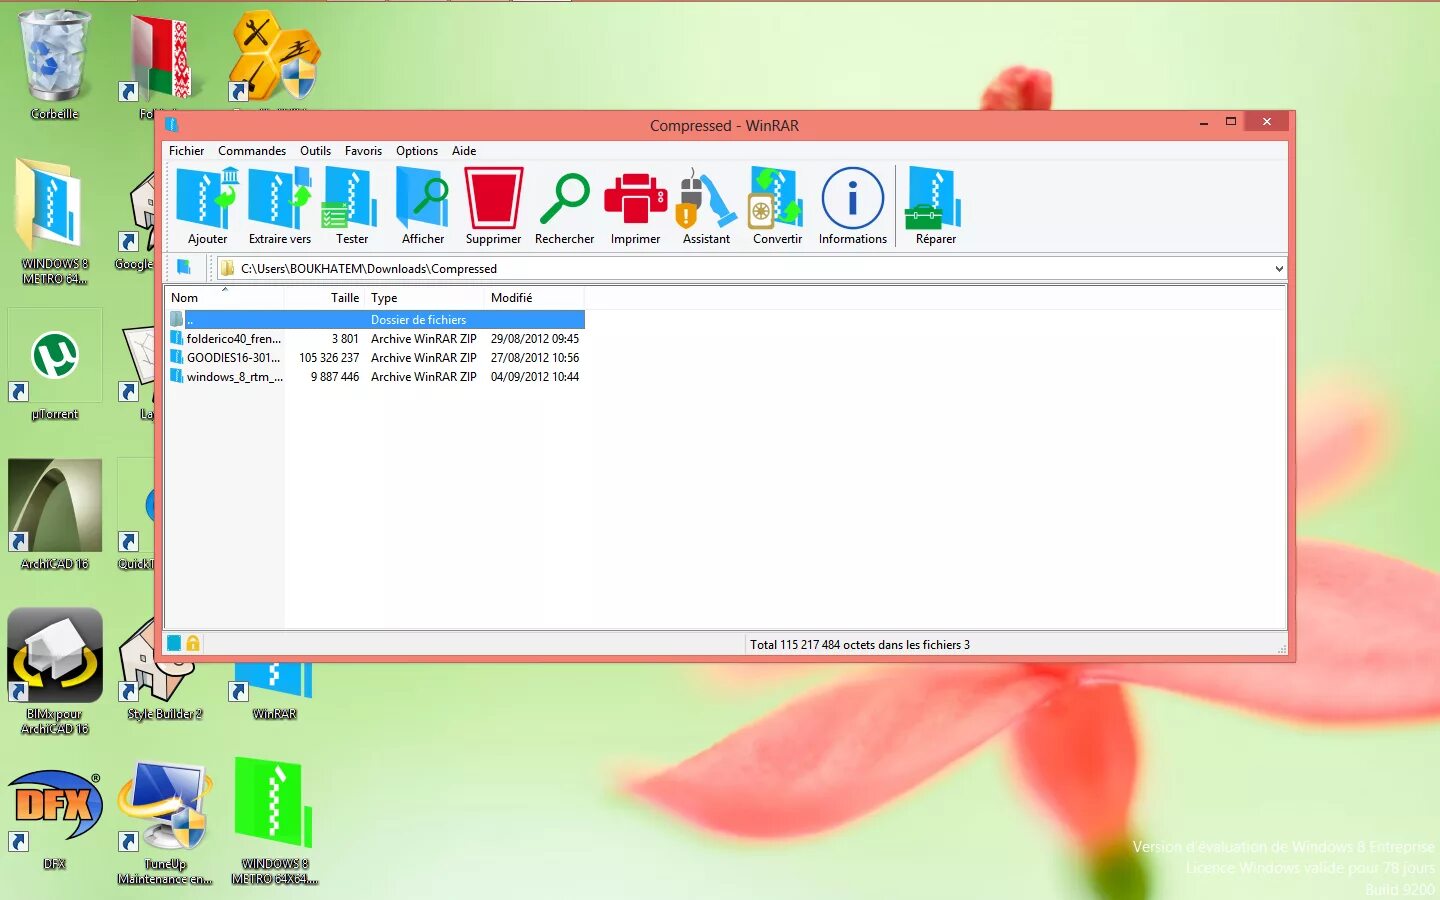1440x900 pixels.
Task: Open the Favoris menu
Action: [363, 151]
